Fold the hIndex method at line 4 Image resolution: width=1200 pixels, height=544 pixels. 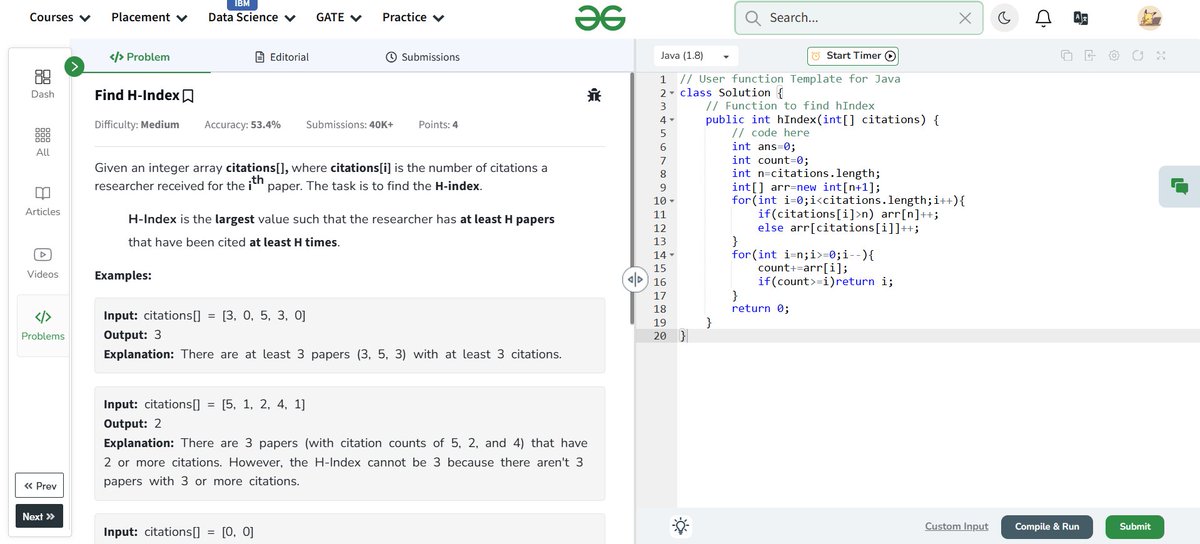[x=673, y=120]
